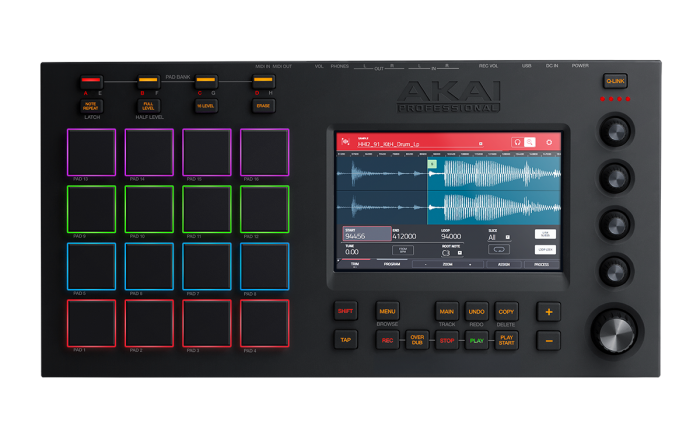Switch to the Program tab
700x438 pixels.
[x=392, y=264]
